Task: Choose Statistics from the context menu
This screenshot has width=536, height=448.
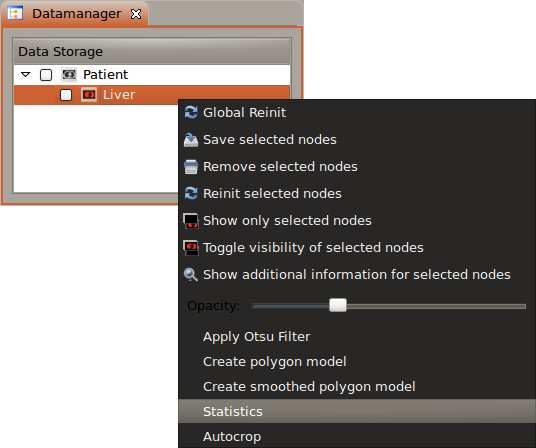Action: [357, 411]
